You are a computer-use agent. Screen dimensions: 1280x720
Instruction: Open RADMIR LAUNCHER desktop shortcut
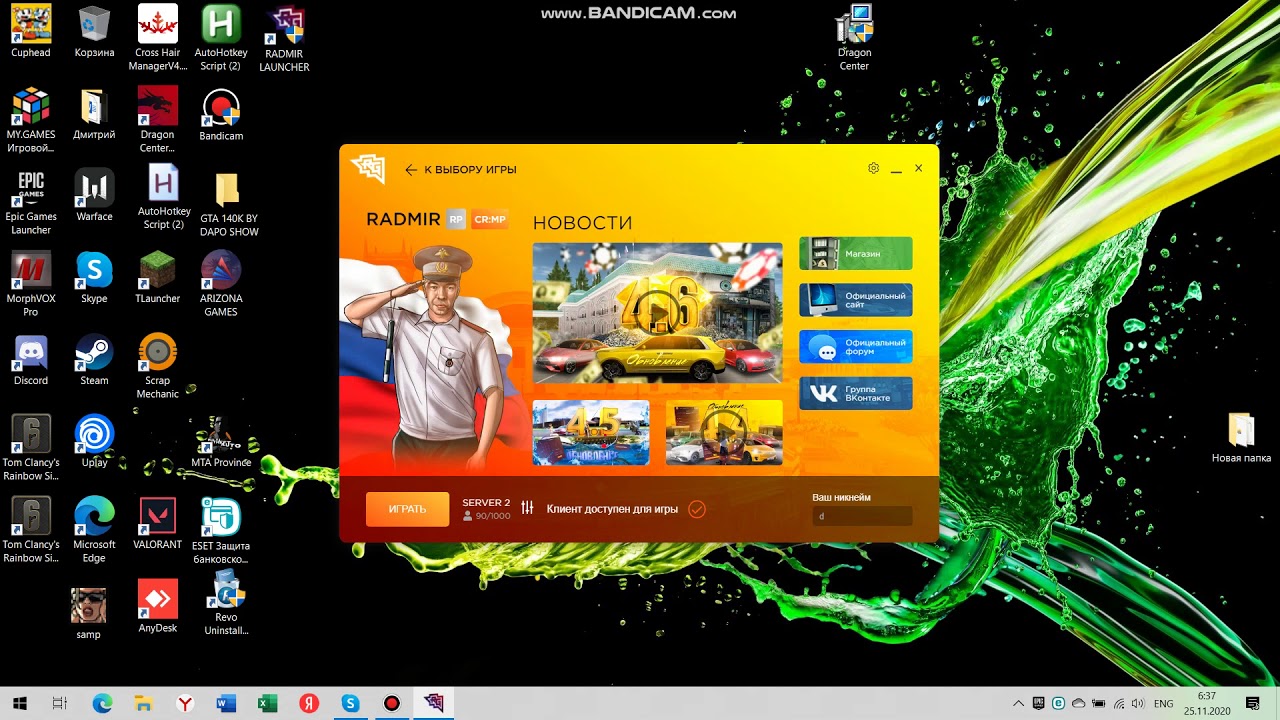pos(284,38)
